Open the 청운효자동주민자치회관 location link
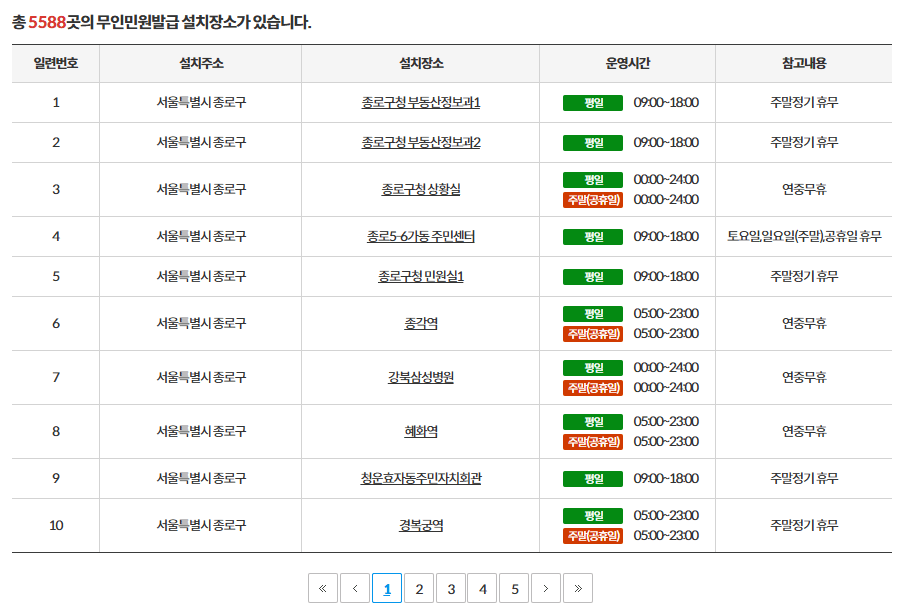Image resolution: width=912 pixels, height=613 pixels. [x=419, y=478]
